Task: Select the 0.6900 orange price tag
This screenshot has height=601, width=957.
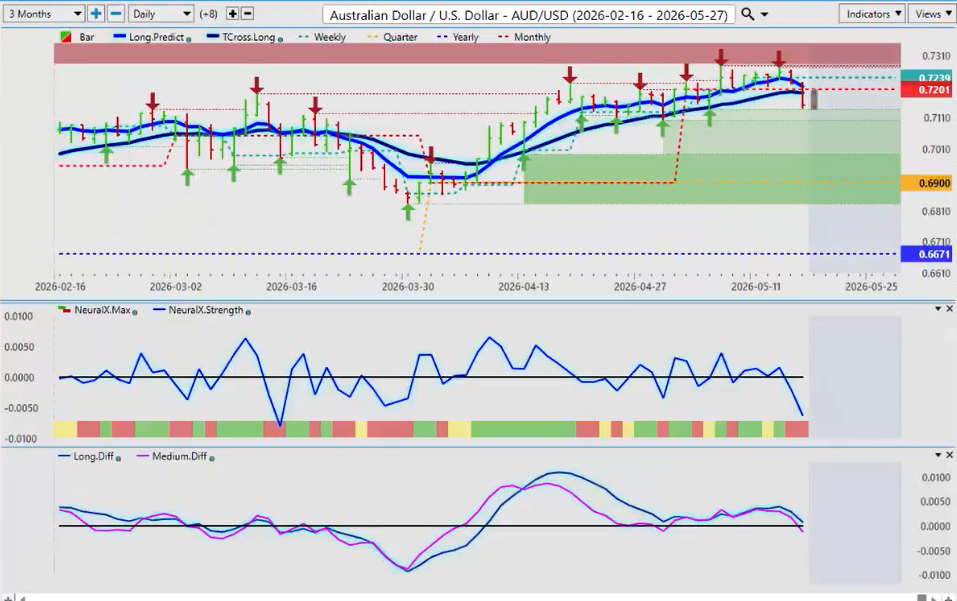Action: (x=926, y=183)
